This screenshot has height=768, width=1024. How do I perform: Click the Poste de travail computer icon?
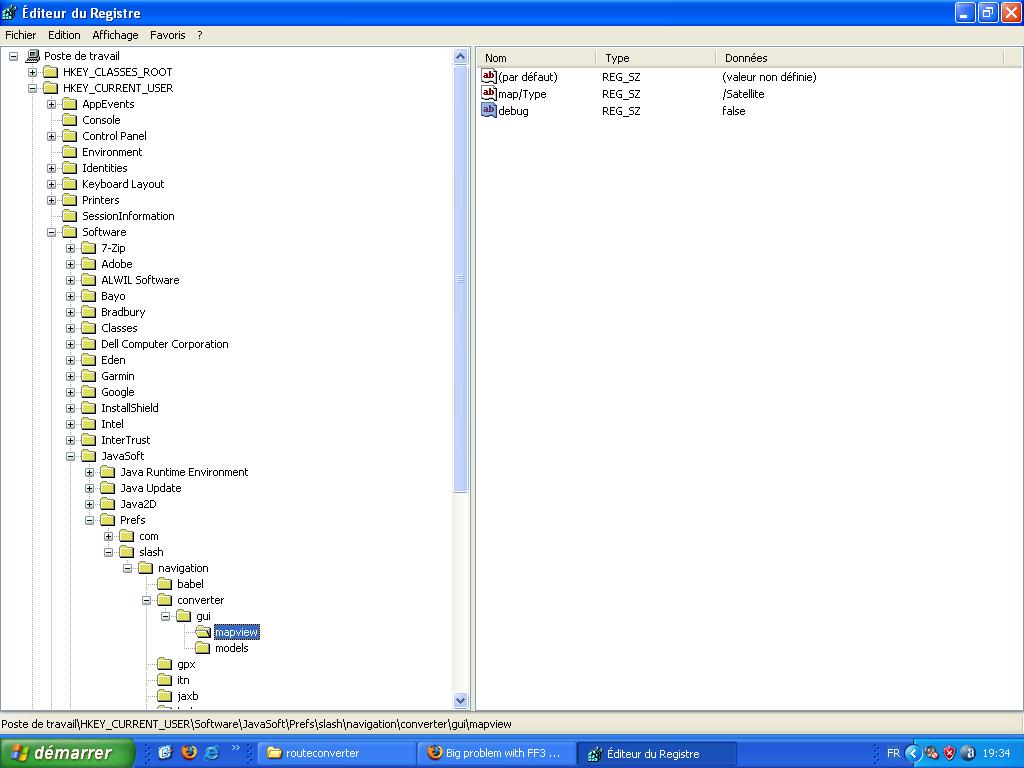[32, 56]
